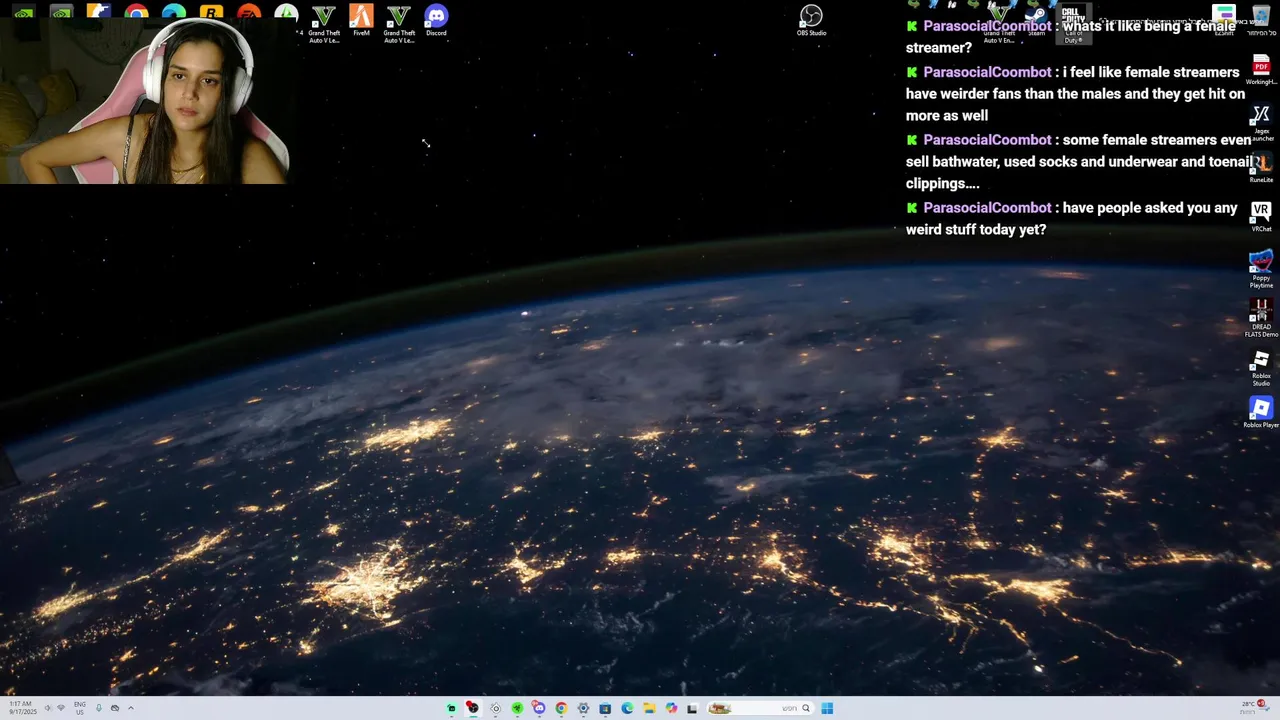Click the red notification badge on taskbar
This screenshot has width=1280, height=720.
coord(1262,704)
